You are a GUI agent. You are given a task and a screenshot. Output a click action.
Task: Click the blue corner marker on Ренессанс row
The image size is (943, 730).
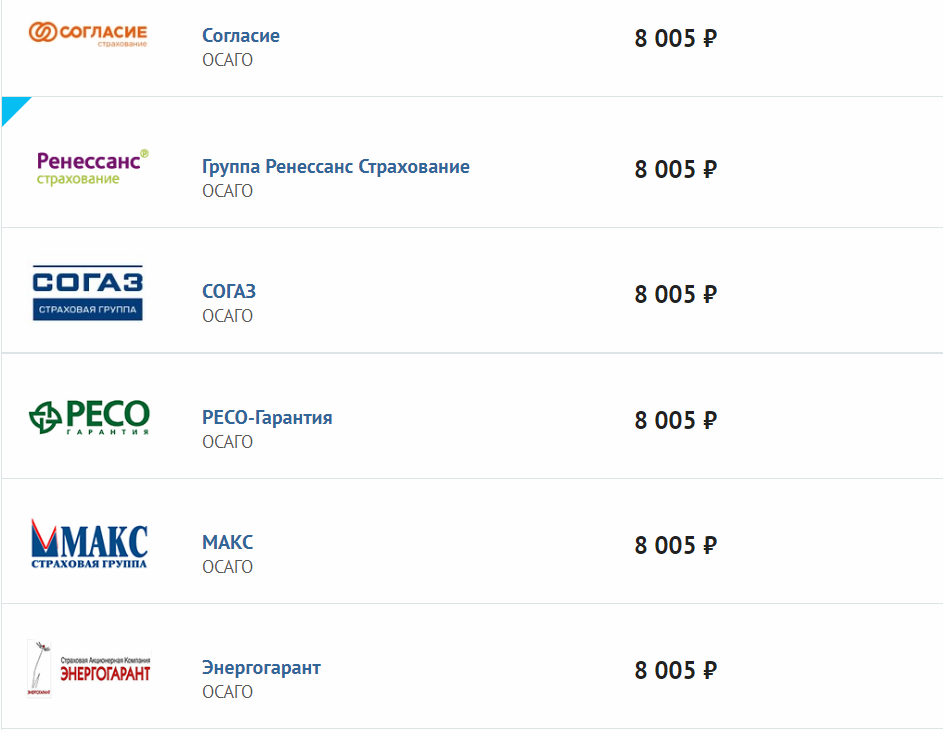(11, 107)
